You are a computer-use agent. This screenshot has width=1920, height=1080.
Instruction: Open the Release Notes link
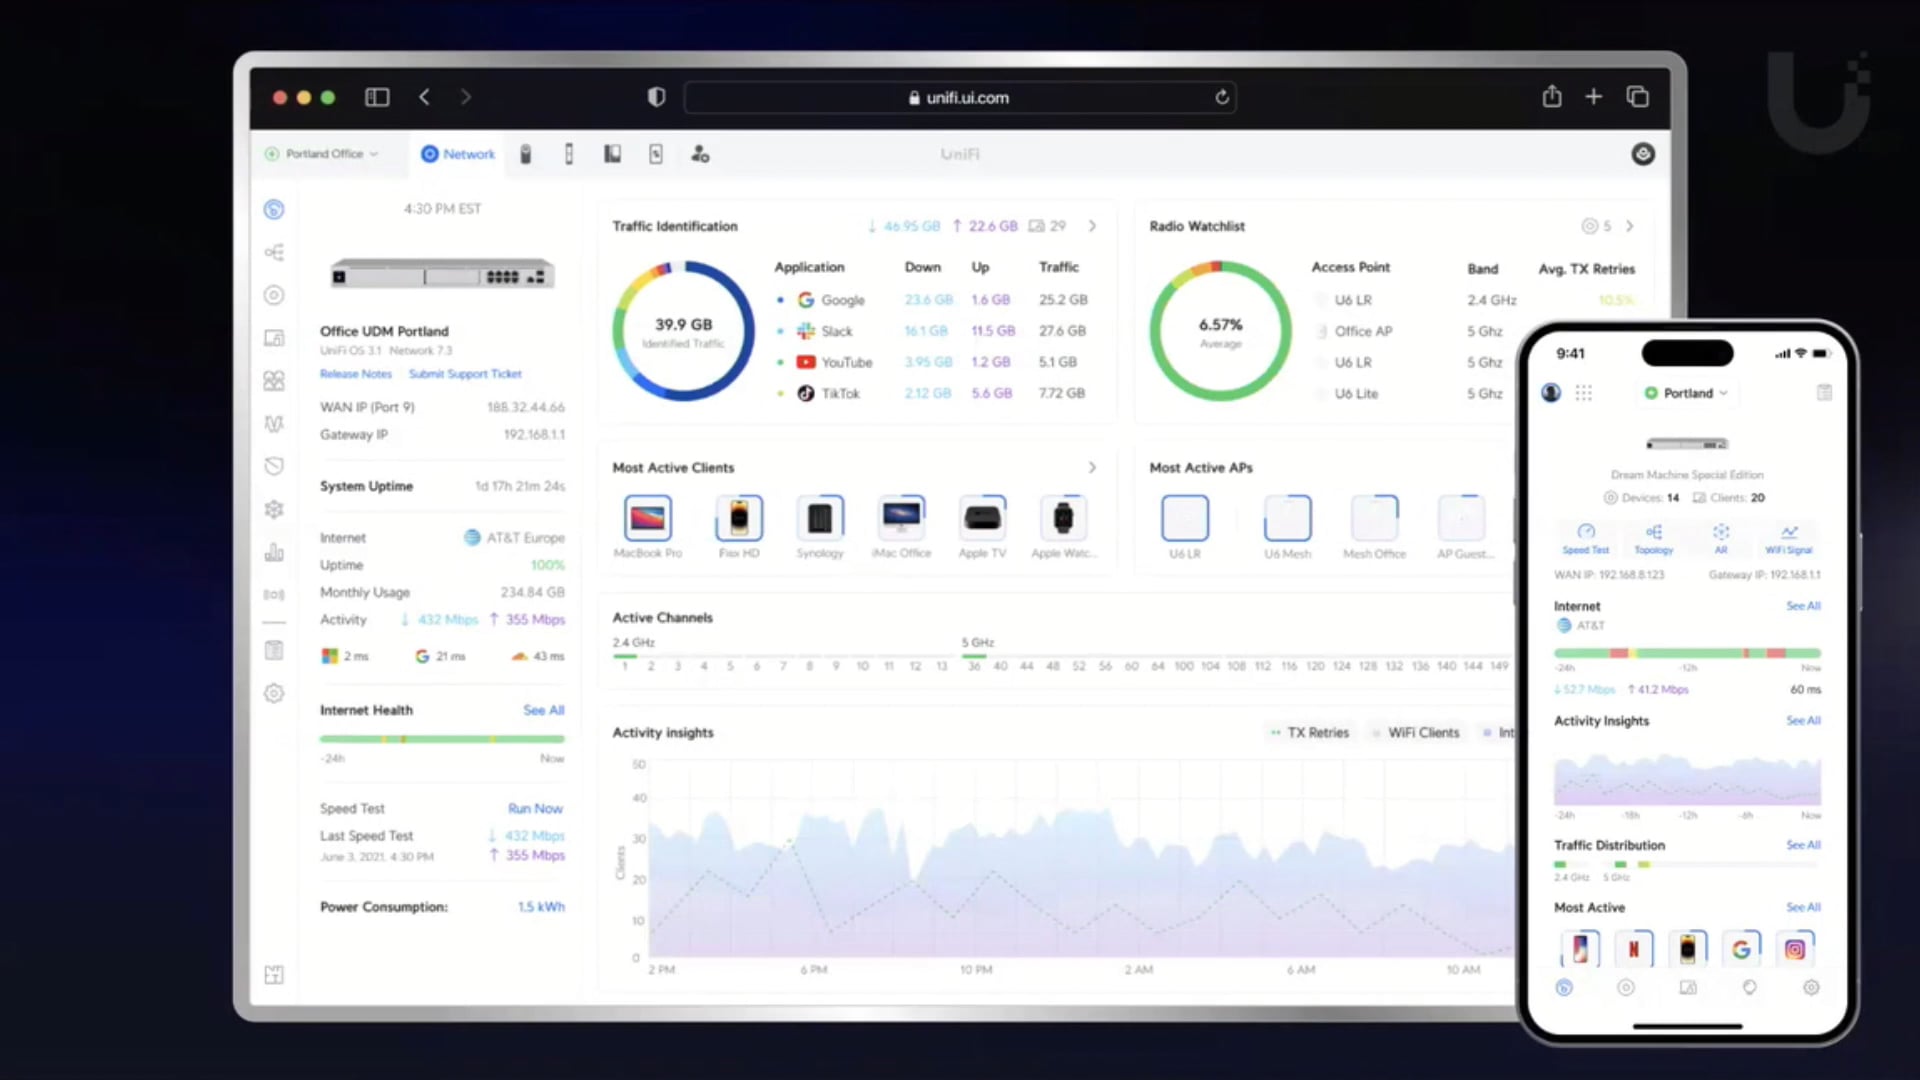pyautogui.click(x=356, y=374)
